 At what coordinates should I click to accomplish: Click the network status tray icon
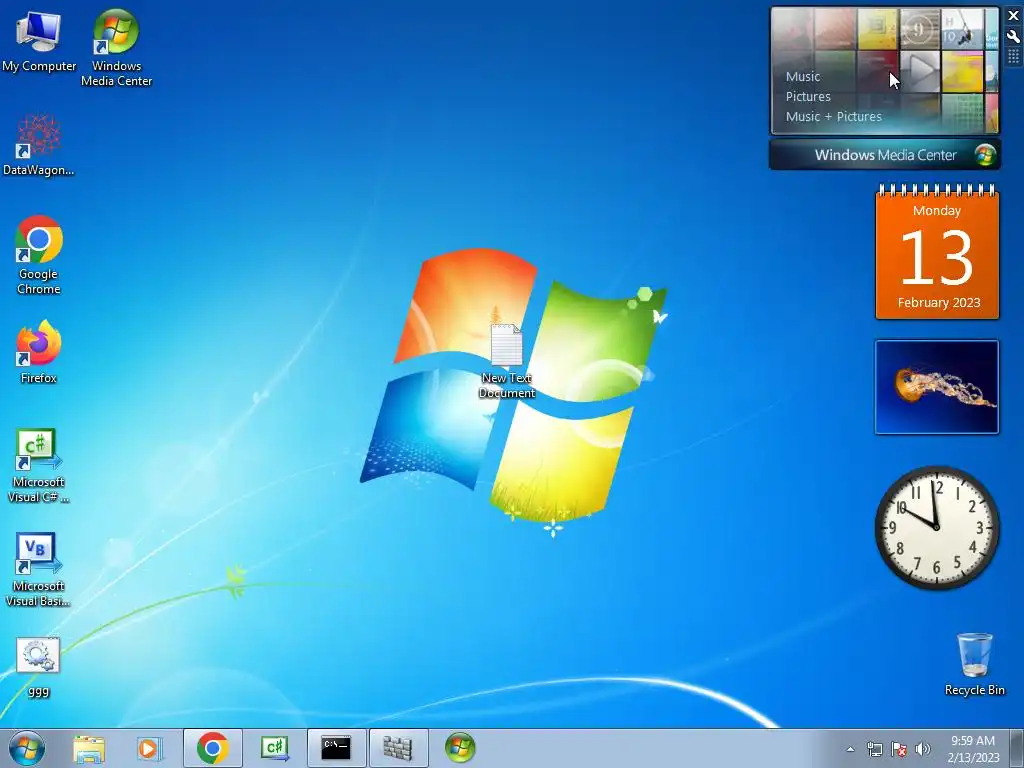tap(874, 749)
